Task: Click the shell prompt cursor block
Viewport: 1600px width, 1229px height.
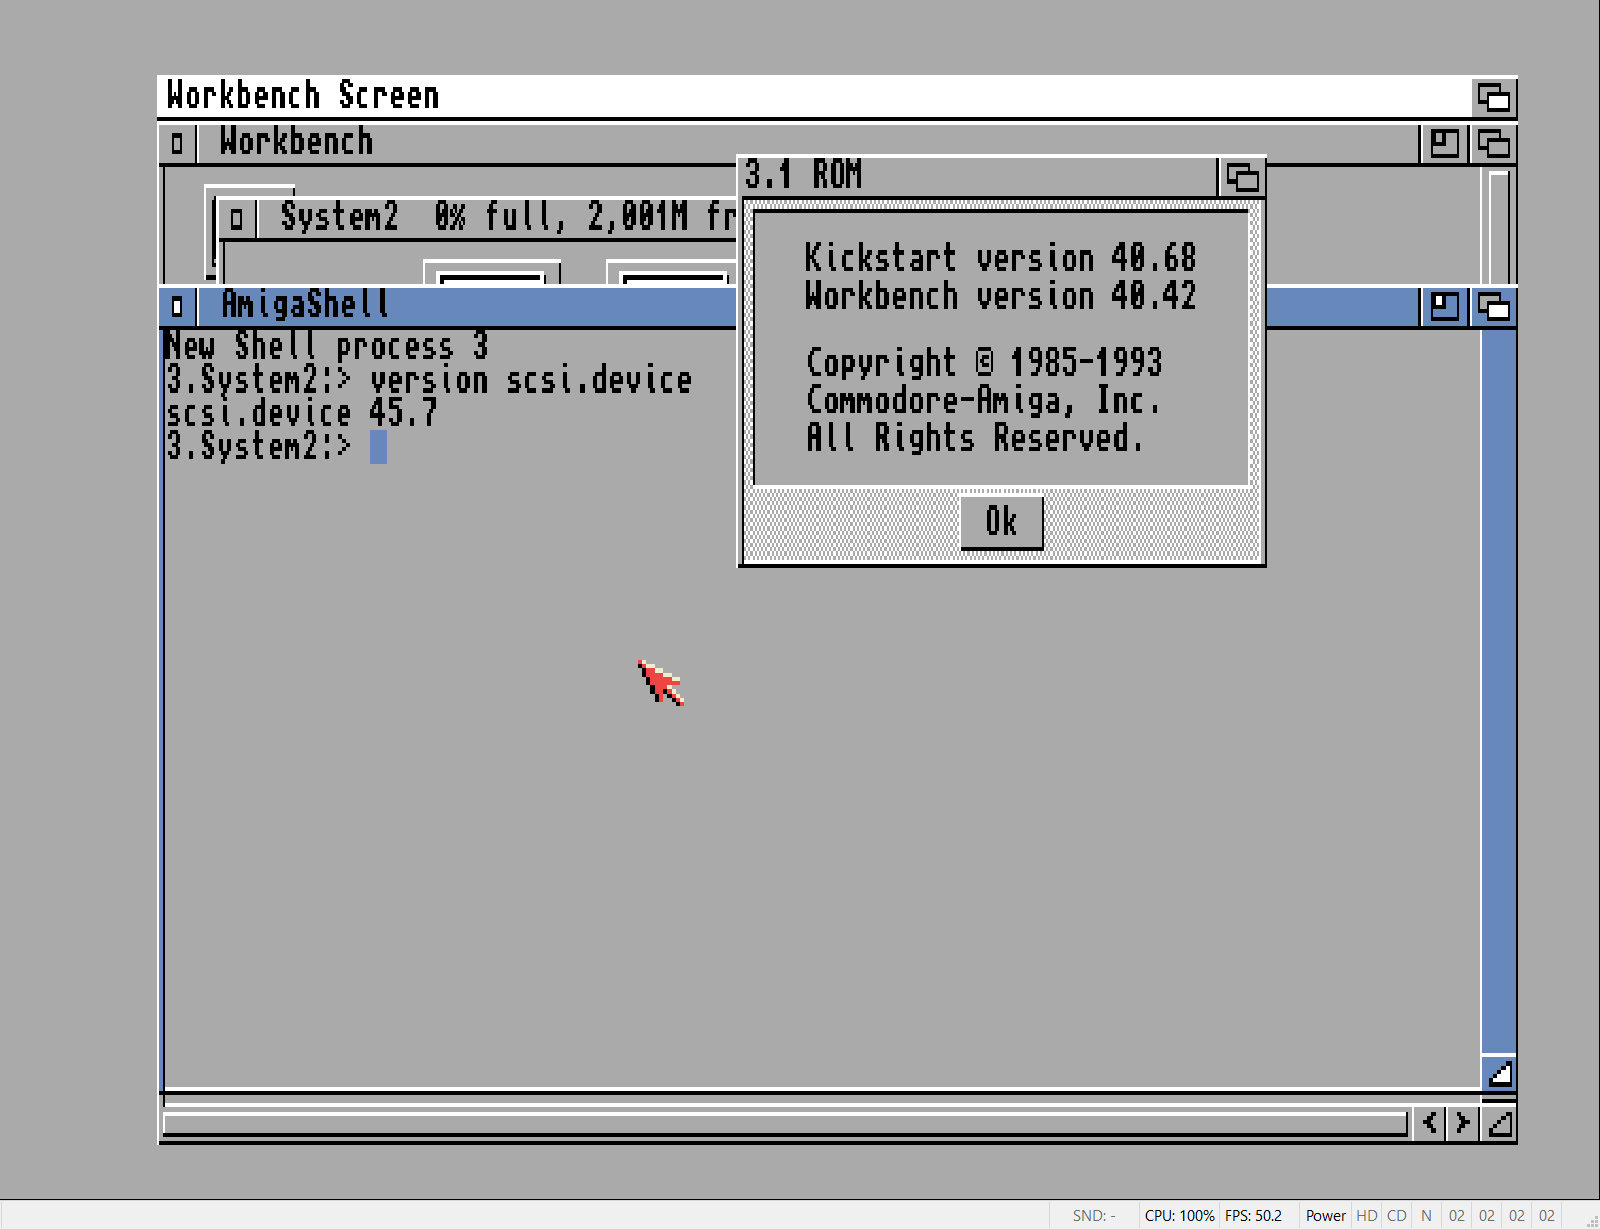Action: [378, 447]
